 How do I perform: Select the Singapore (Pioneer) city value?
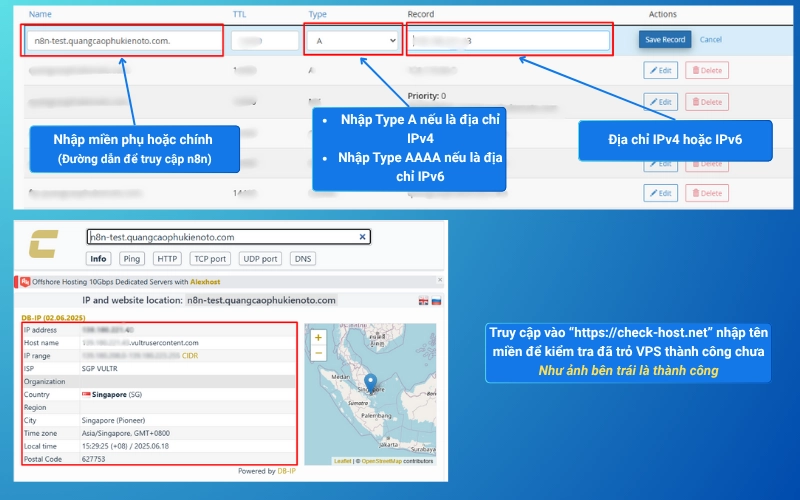coord(113,420)
